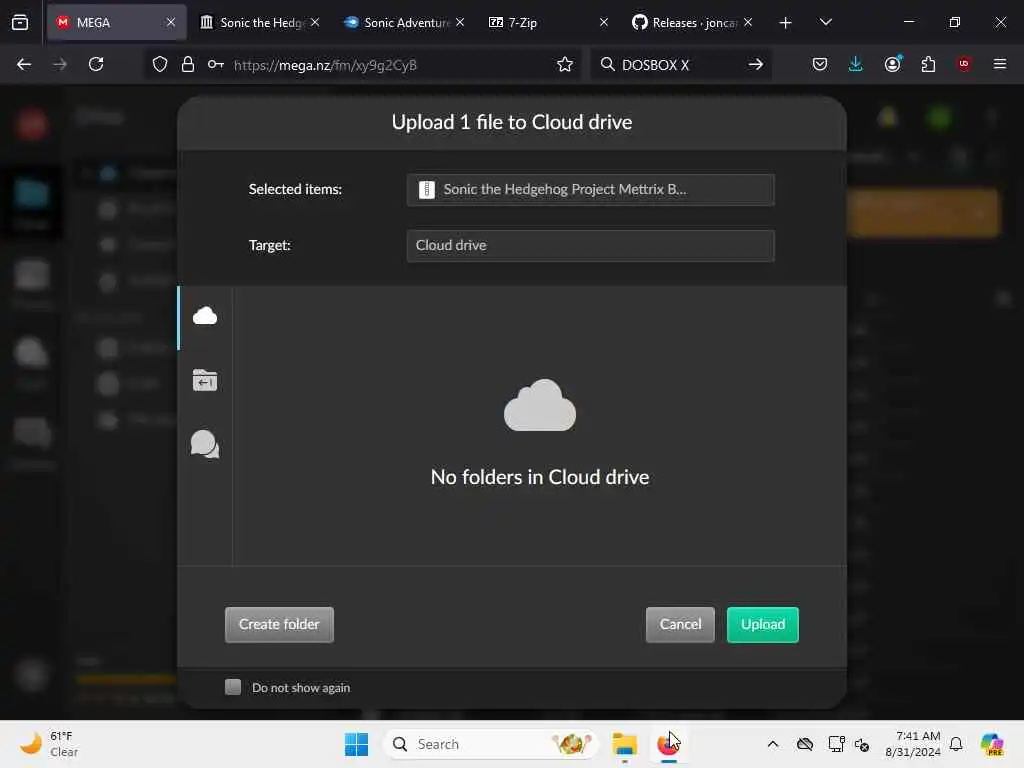Click the green Upload button
This screenshot has width=1024, height=768.
tap(762, 624)
